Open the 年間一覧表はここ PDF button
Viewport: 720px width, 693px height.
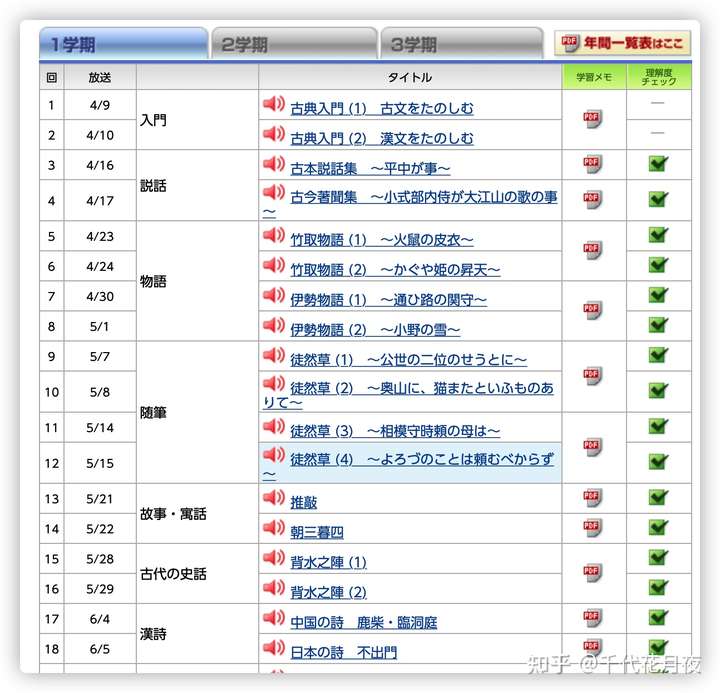622,43
